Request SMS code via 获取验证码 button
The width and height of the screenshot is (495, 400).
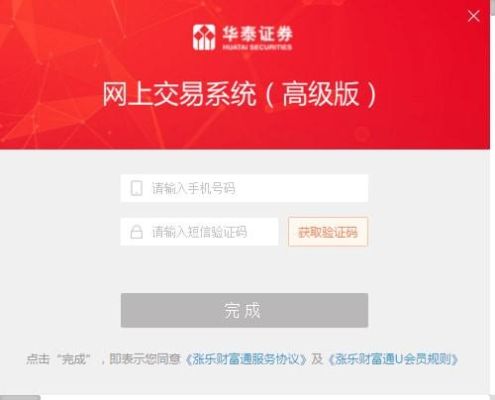click(328, 232)
